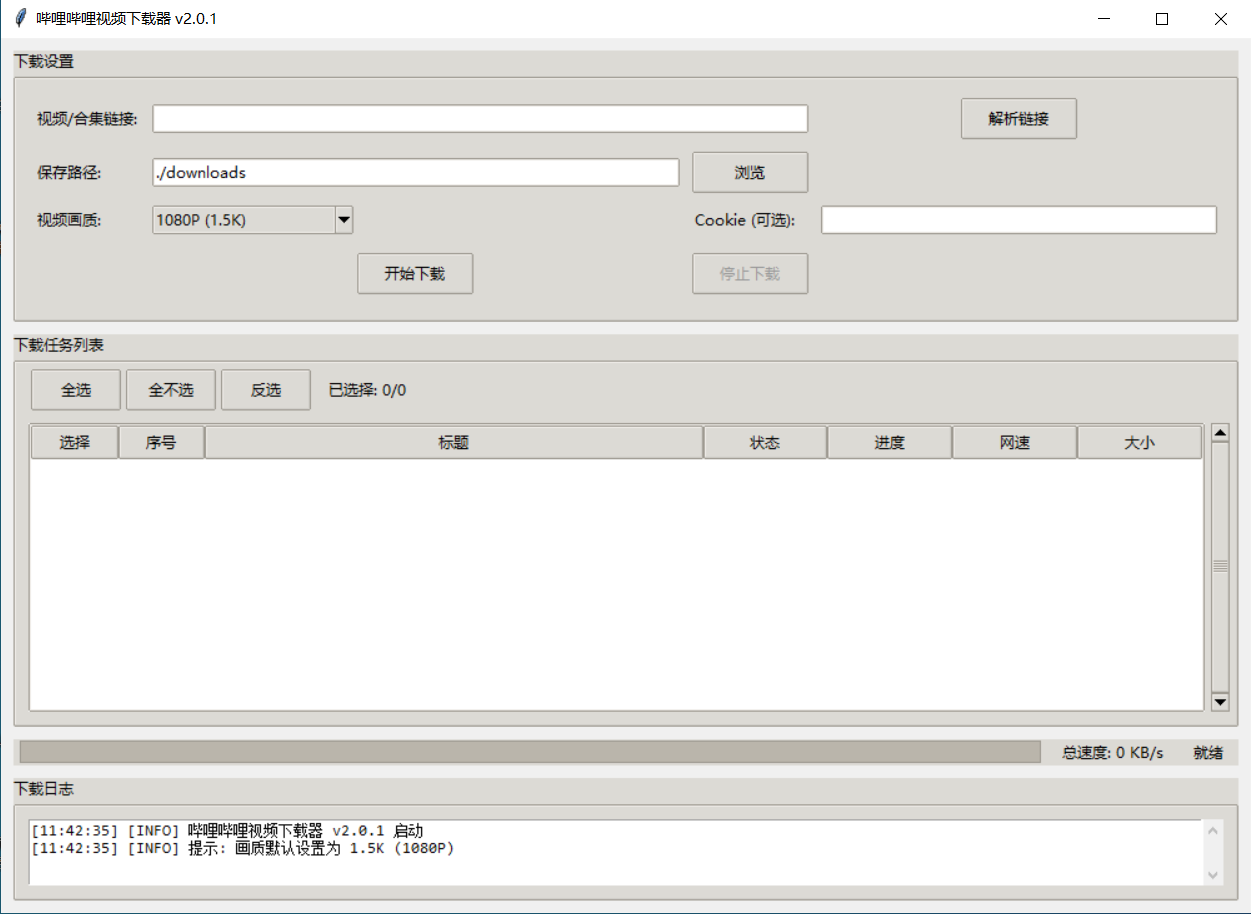Invert selection using 反选 button
1251x914 pixels.
pos(266,390)
